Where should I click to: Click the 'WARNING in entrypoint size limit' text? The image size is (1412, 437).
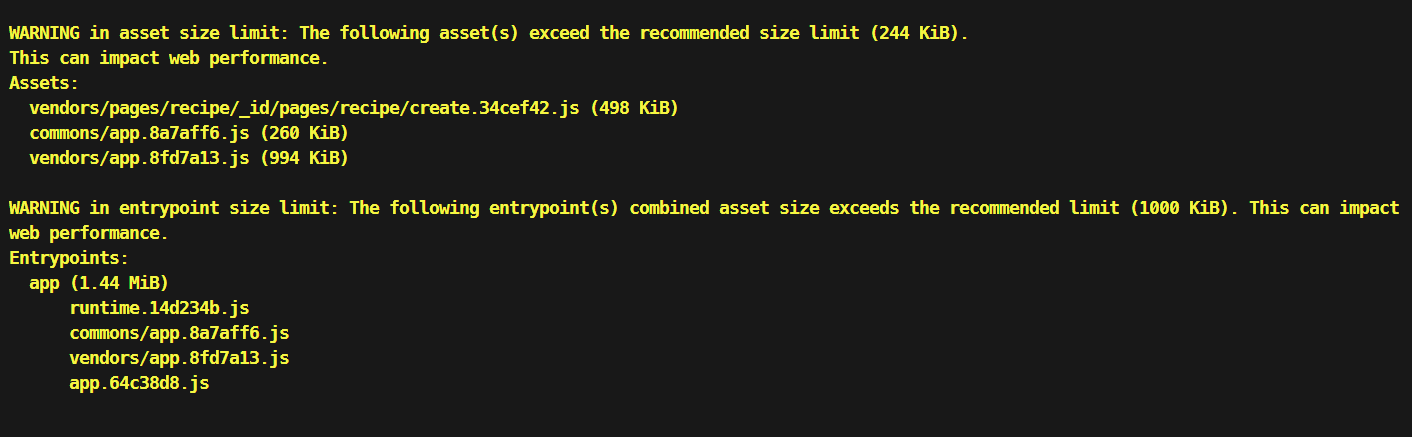pos(173,208)
